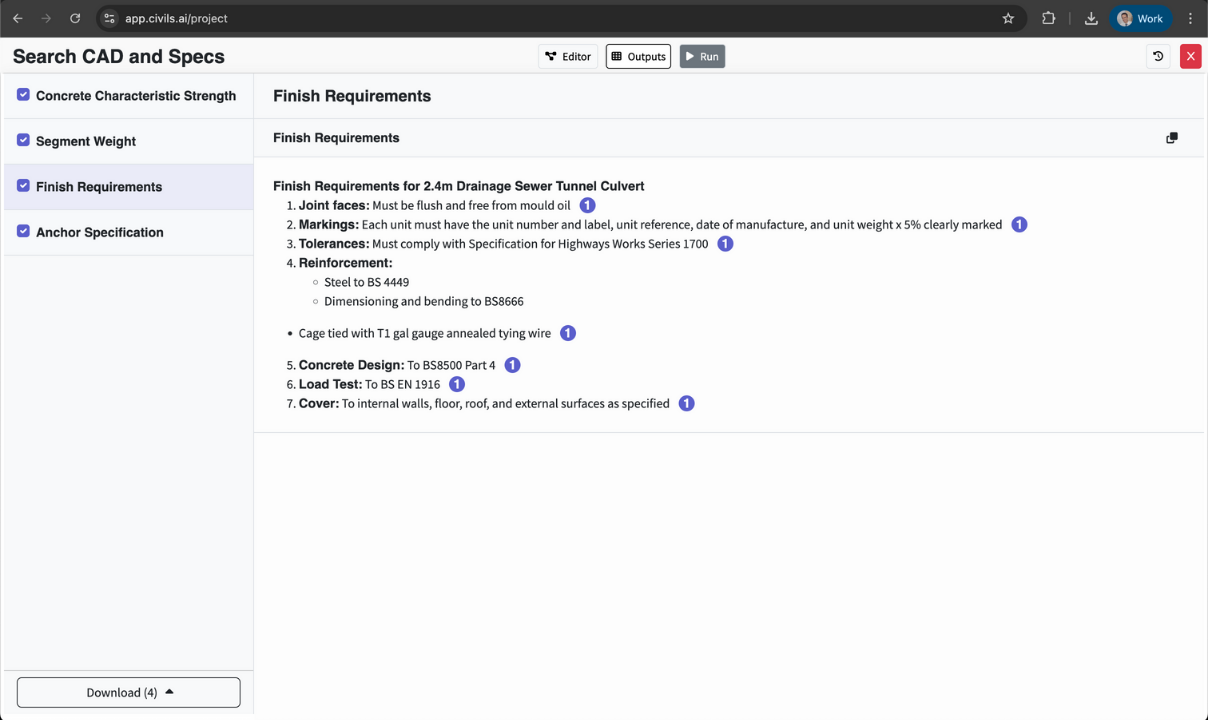Expand the Download (4) dropdown
Screen dimensions: 1208x720
pyautogui.click(x=129, y=692)
